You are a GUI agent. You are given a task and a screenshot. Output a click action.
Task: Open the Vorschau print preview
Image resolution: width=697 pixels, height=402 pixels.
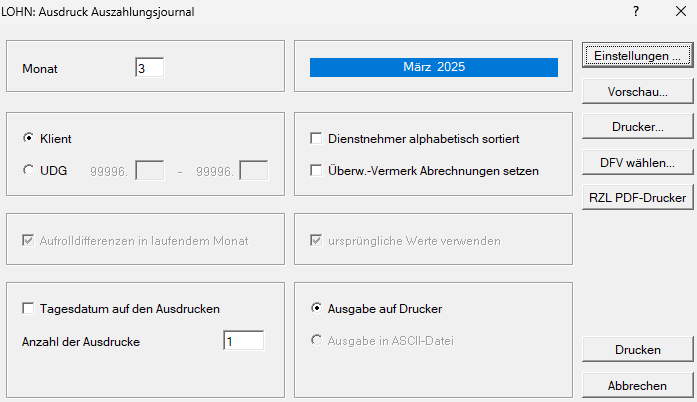click(637, 91)
